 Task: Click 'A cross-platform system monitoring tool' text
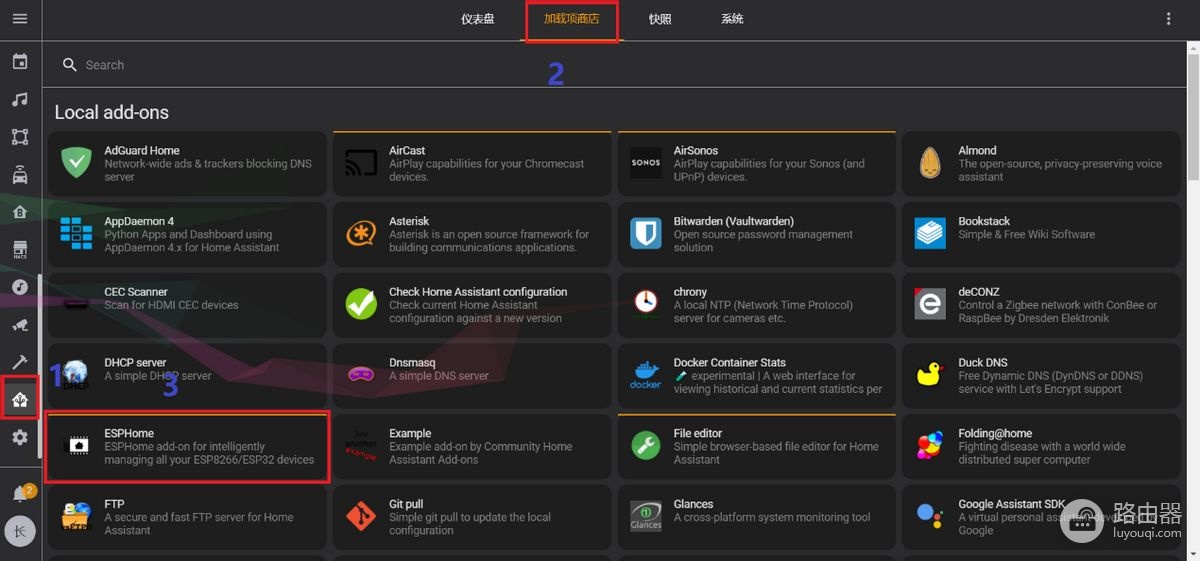click(772, 518)
